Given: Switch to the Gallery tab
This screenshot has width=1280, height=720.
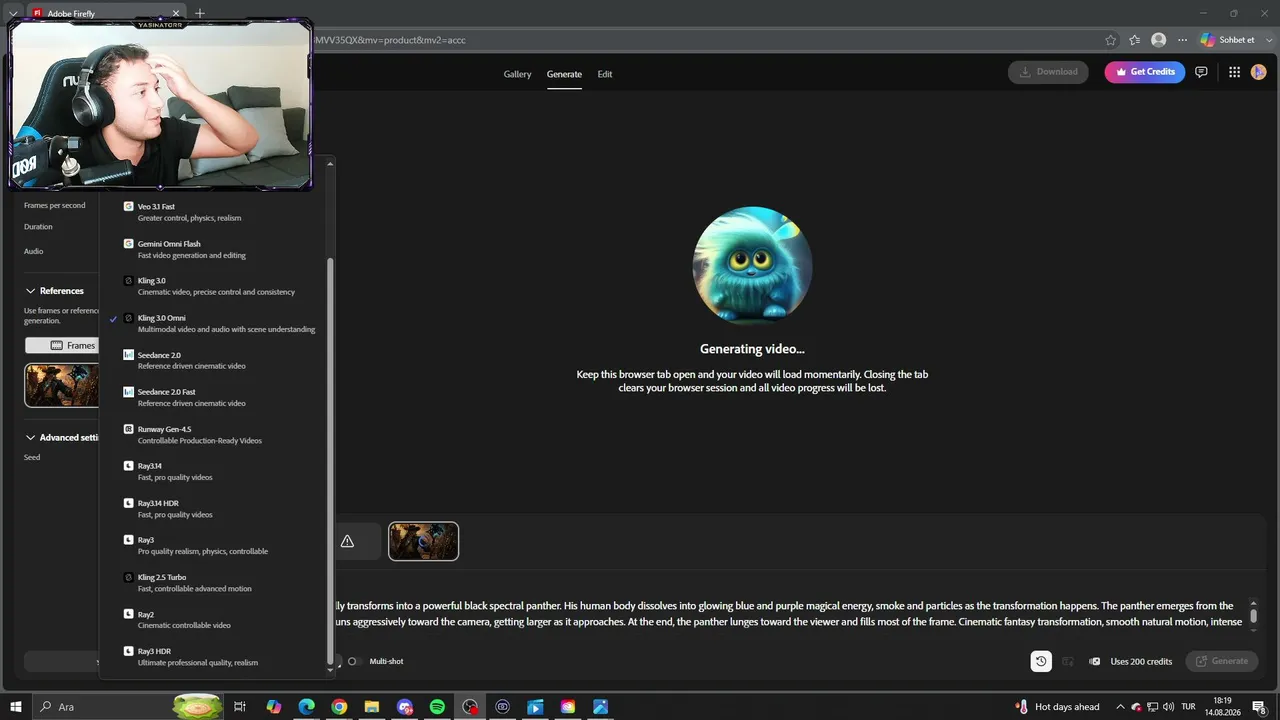Looking at the screenshot, I should 517,74.
